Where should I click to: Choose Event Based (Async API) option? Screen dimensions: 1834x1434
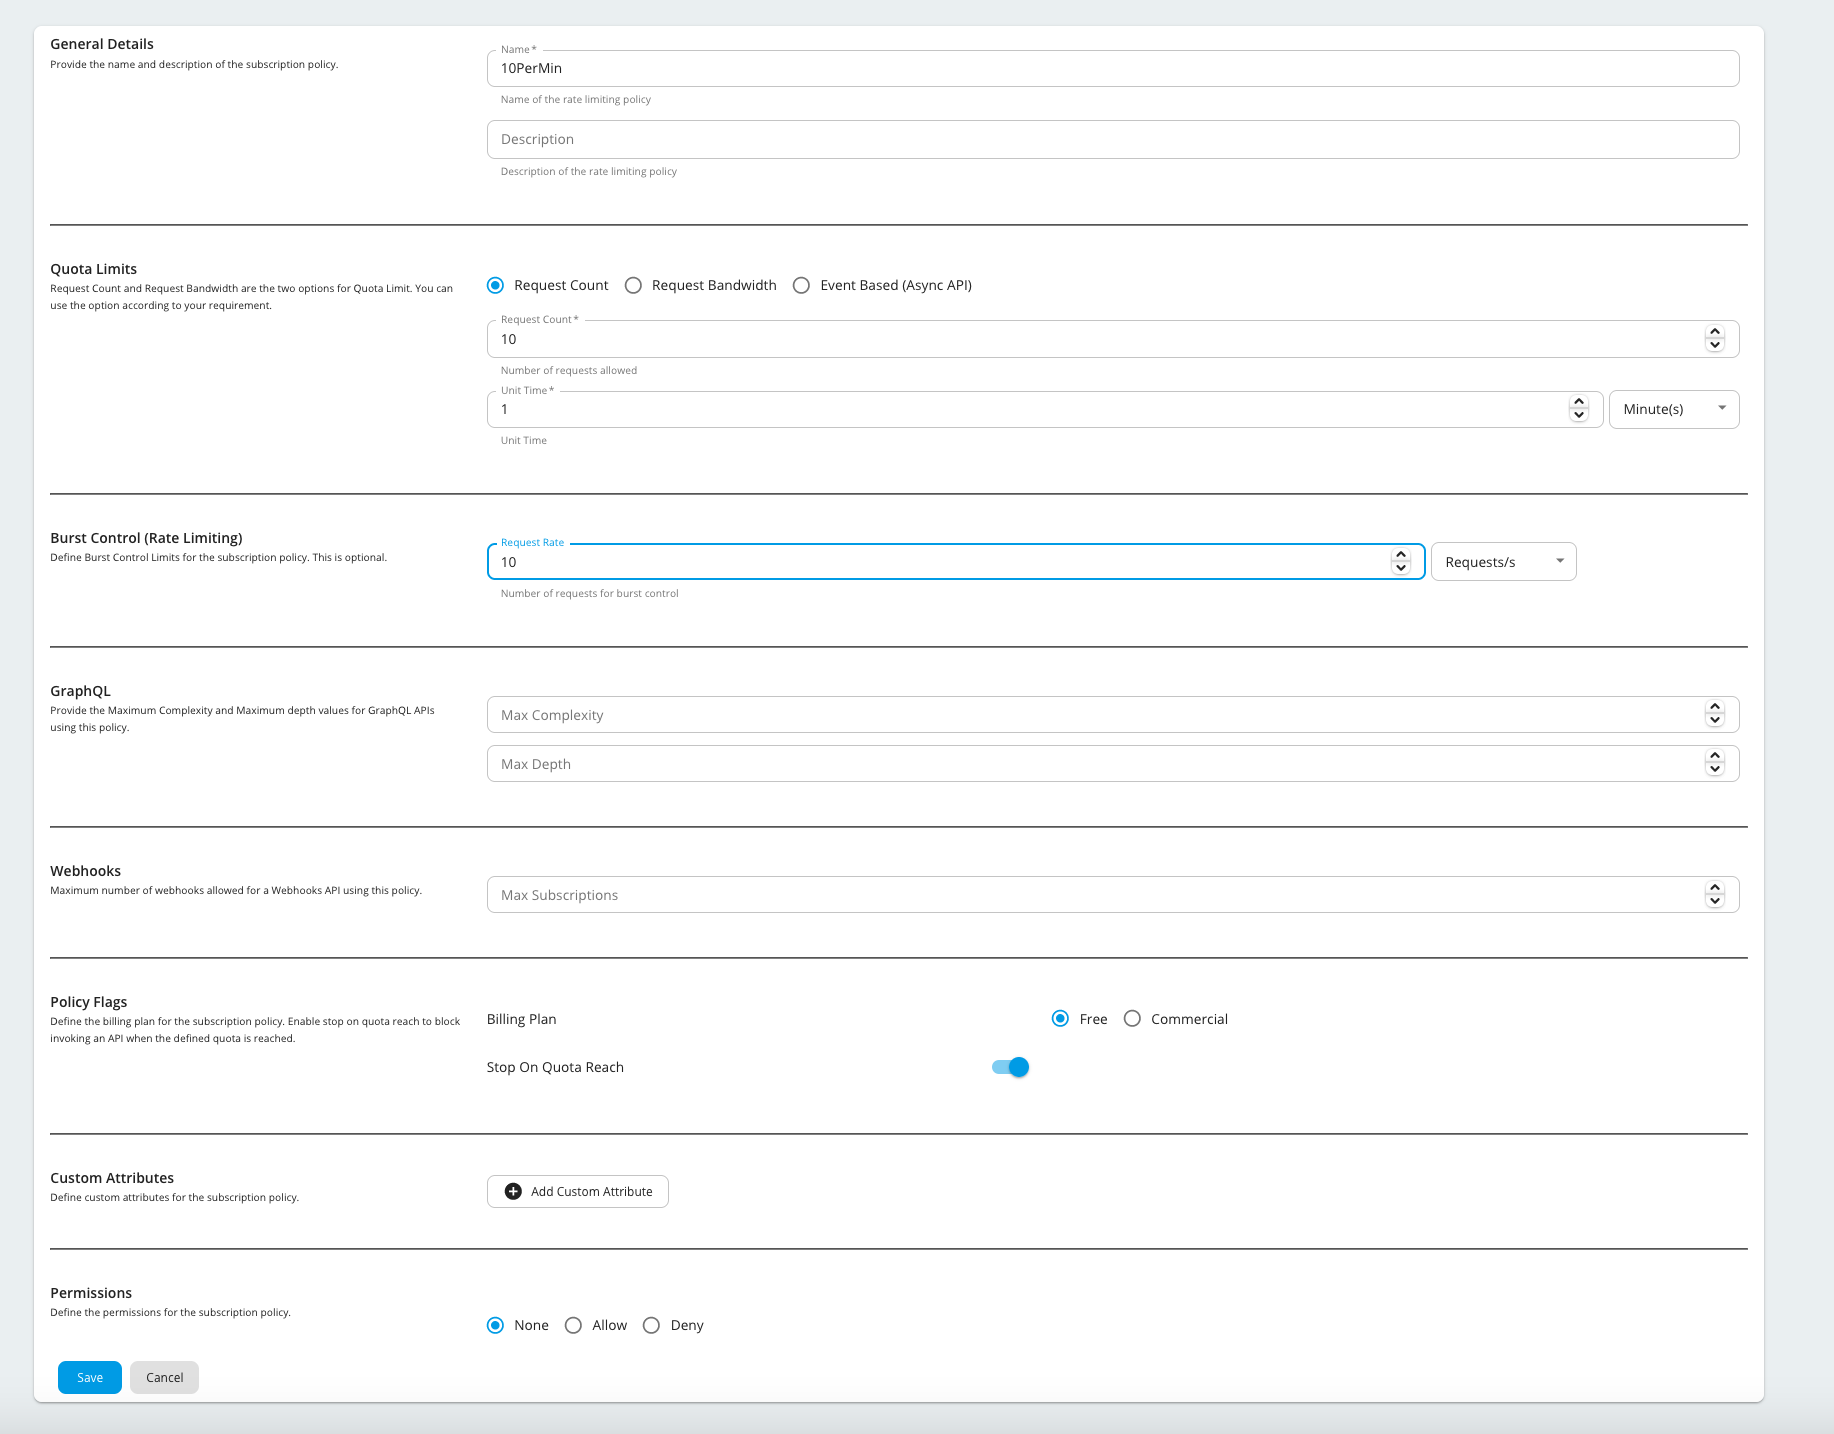(x=801, y=285)
